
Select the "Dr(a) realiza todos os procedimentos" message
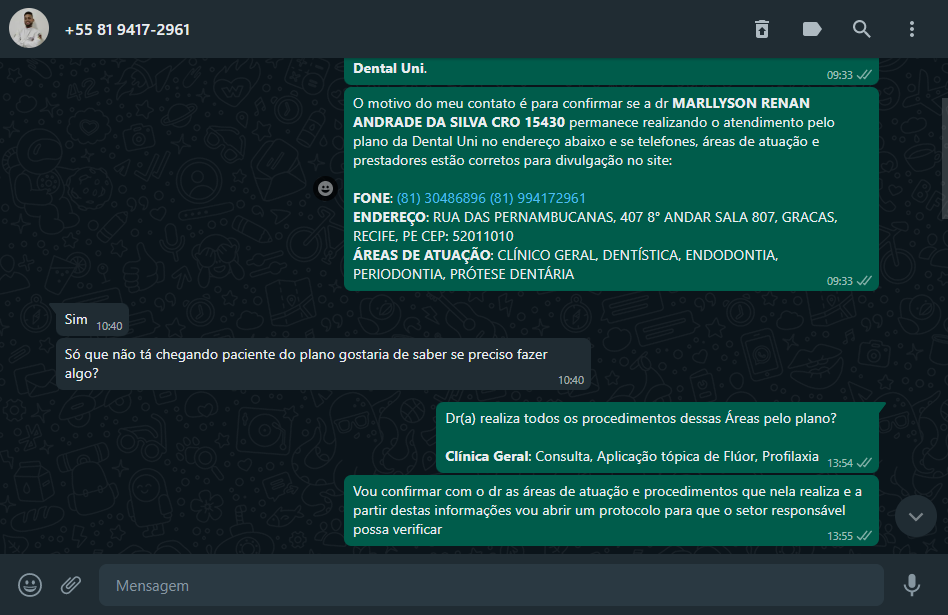[x=657, y=437]
